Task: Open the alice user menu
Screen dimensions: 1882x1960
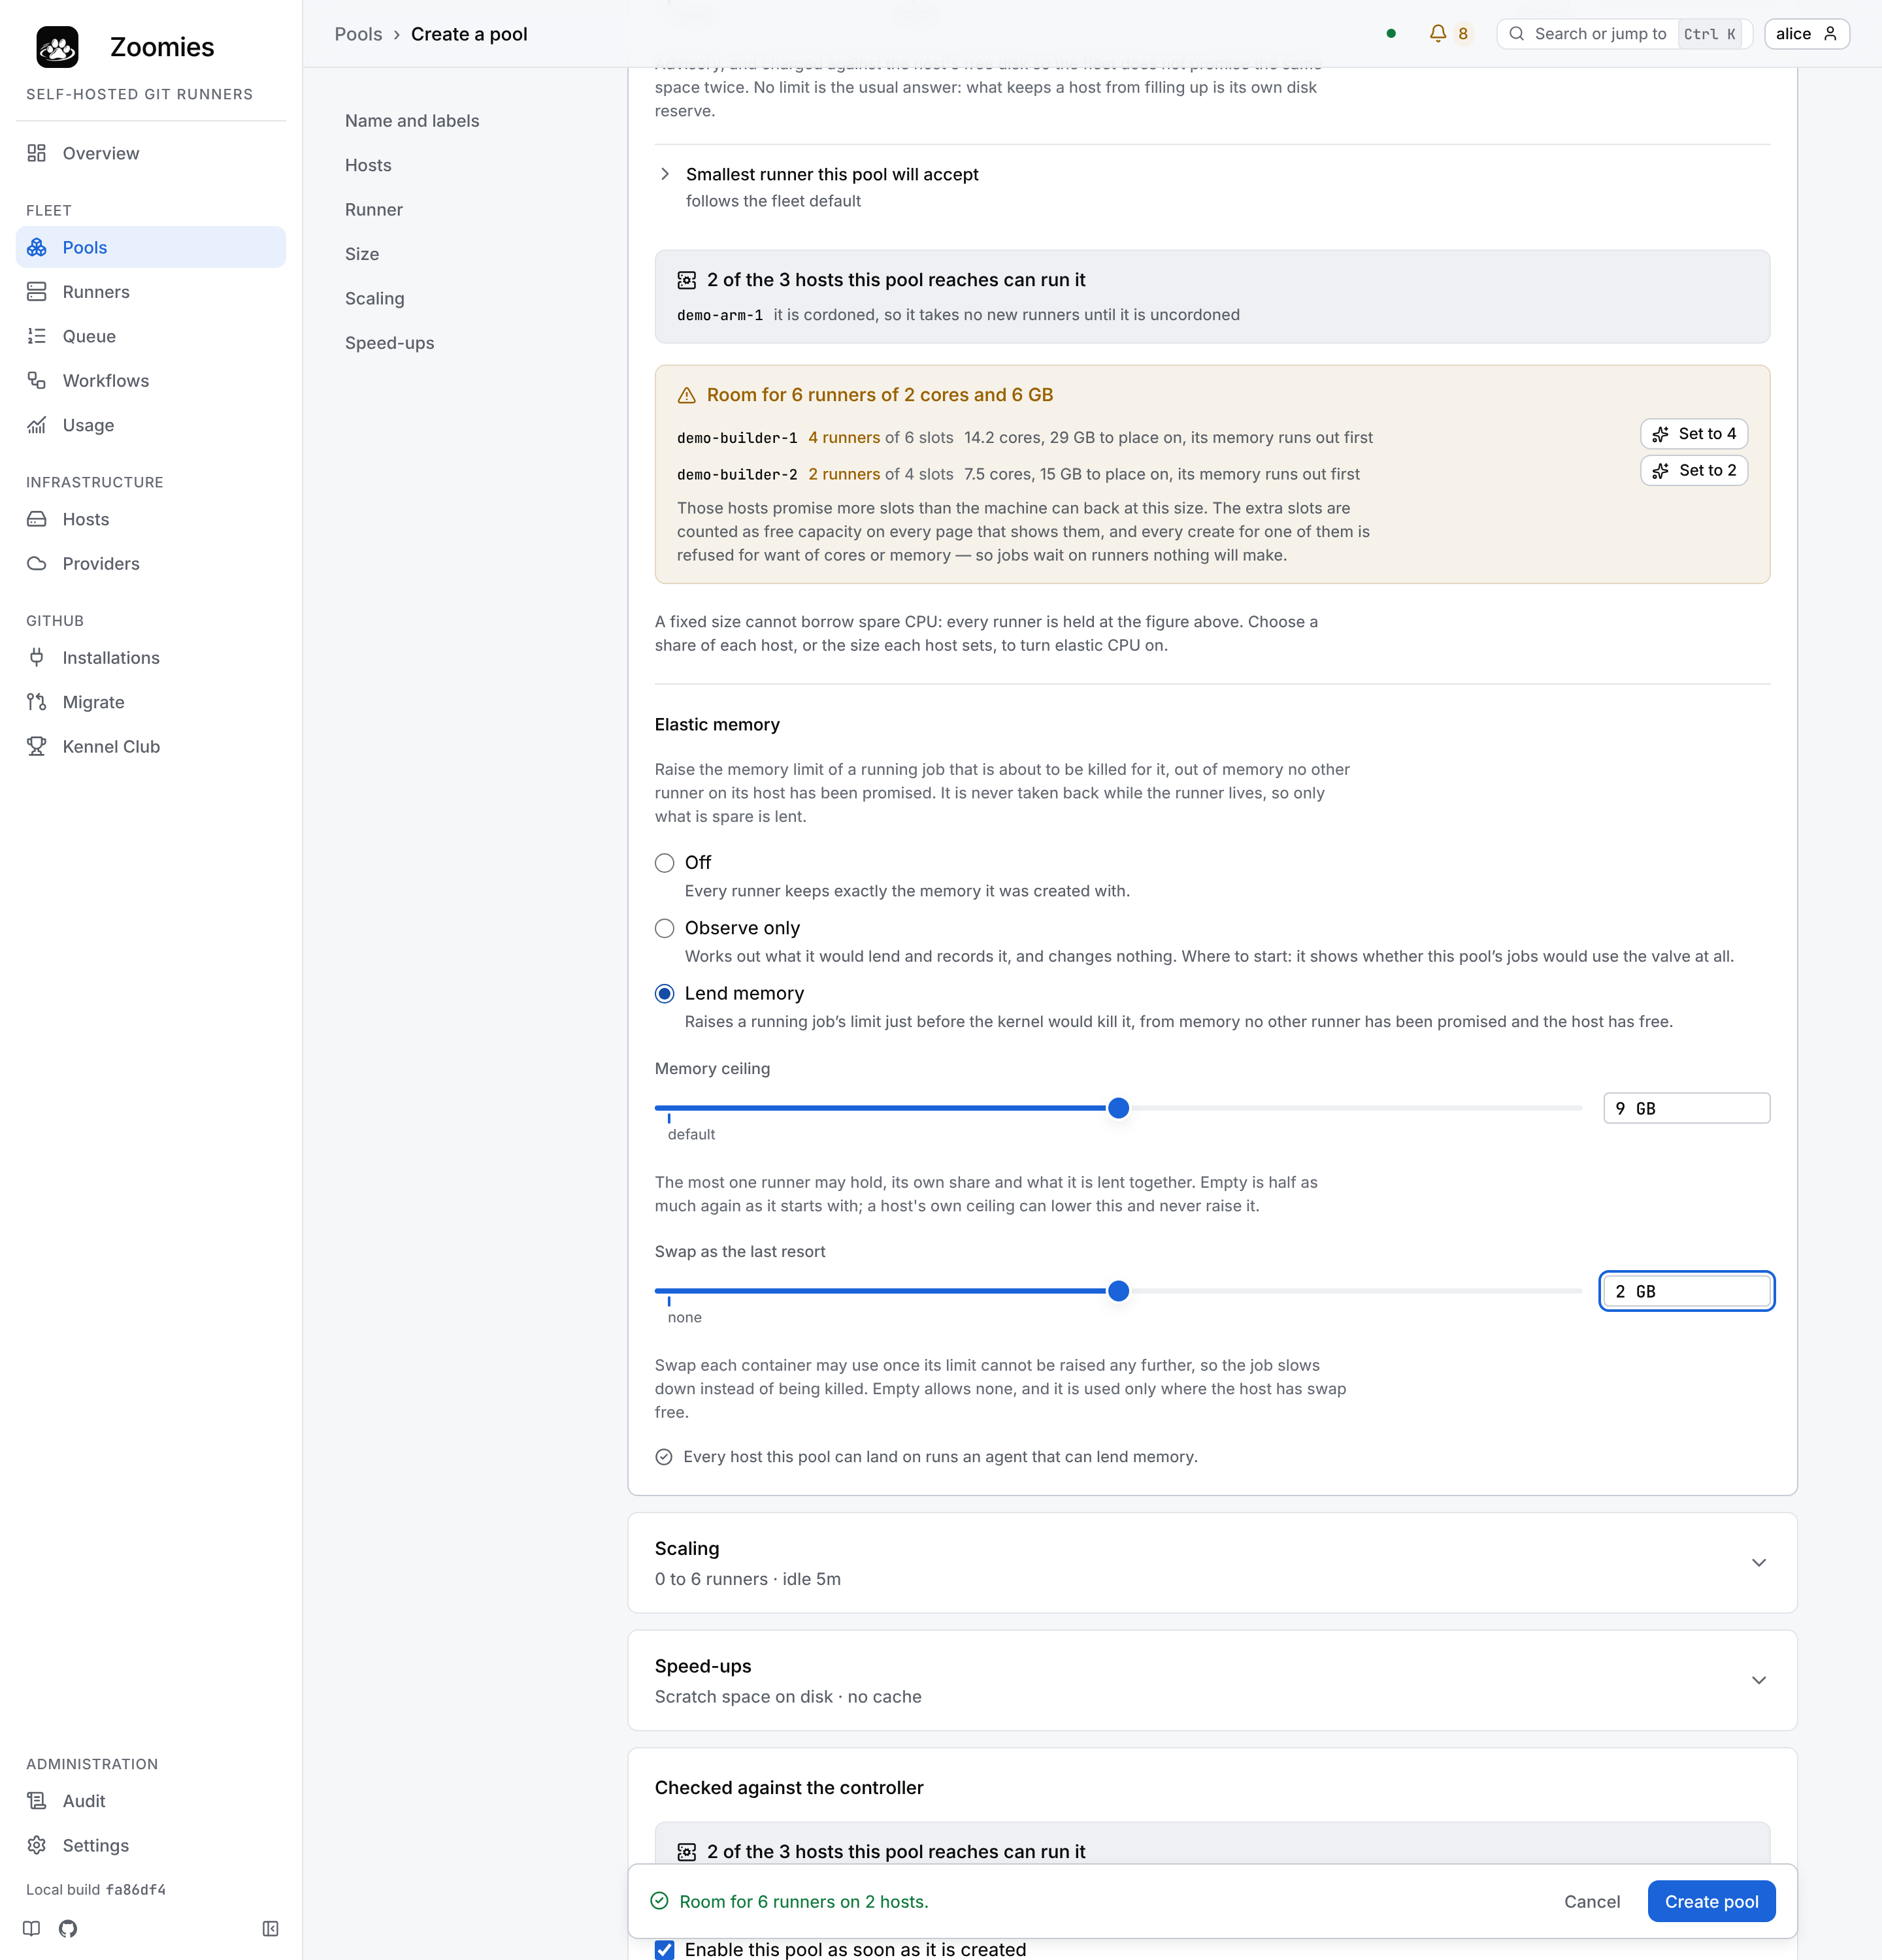Action: [1806, 34]
